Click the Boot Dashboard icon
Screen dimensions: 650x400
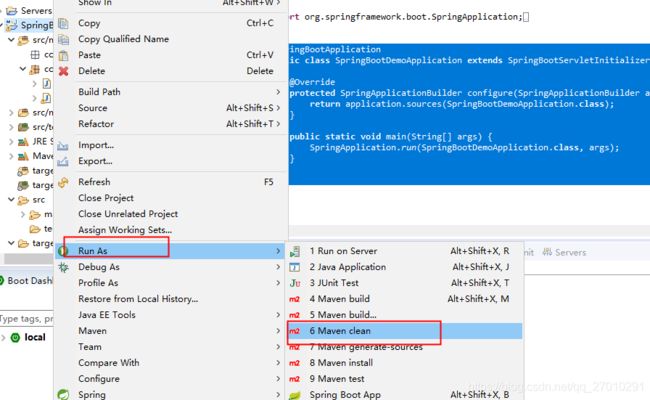point(2,281)
